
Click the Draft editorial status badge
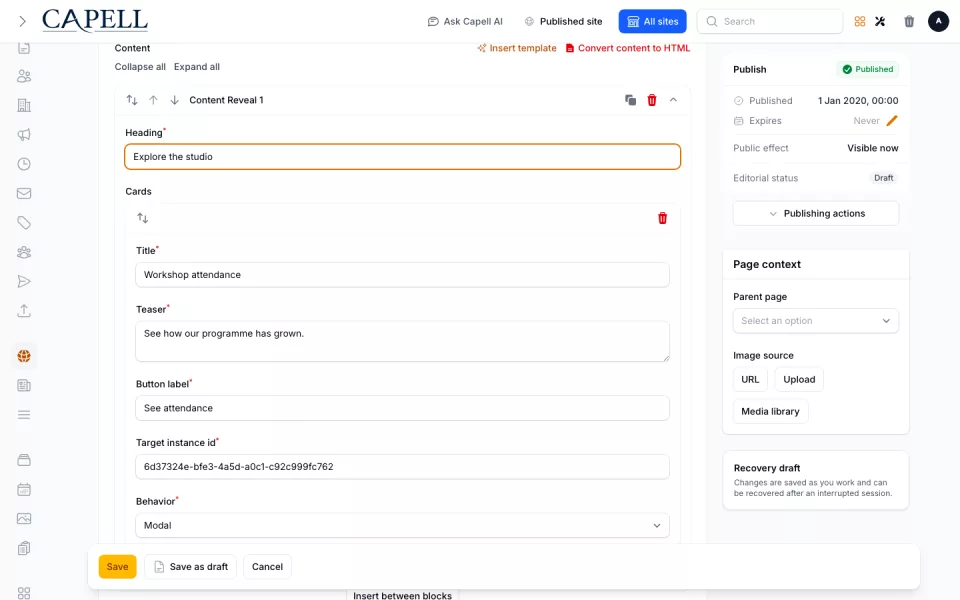click(883, 178)
